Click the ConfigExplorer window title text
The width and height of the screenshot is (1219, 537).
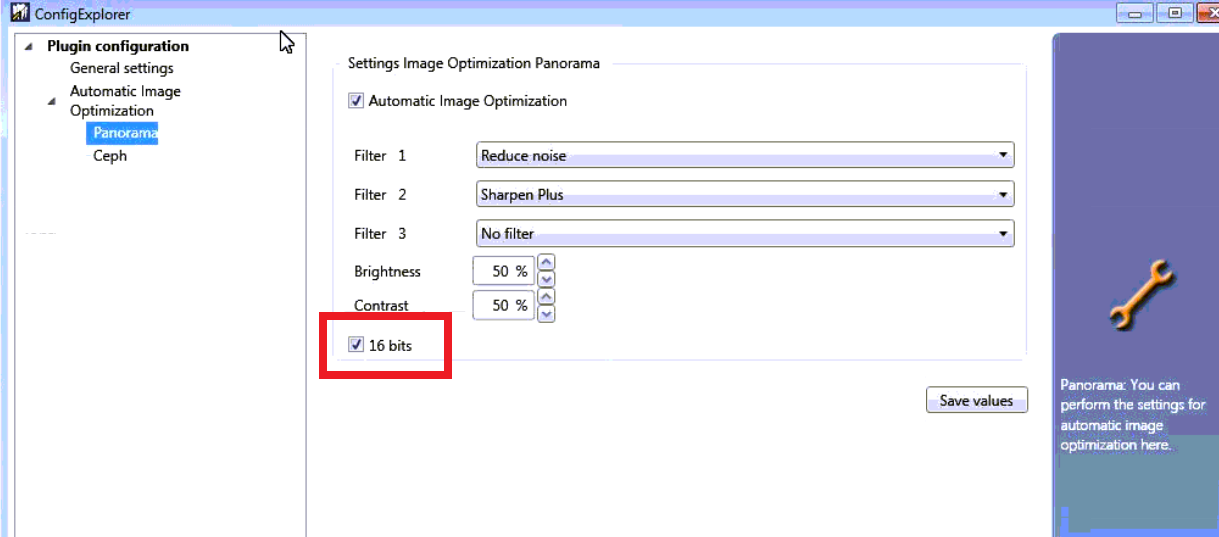click(x=82, y=14)
